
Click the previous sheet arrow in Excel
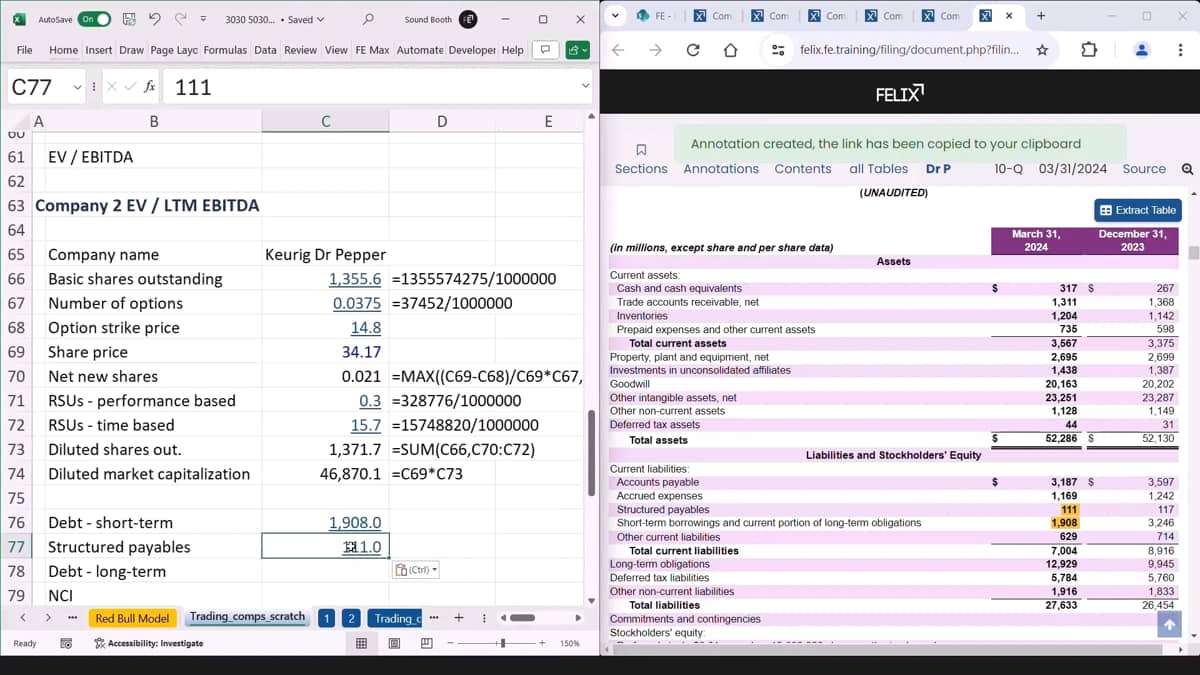tap(23, 618)
